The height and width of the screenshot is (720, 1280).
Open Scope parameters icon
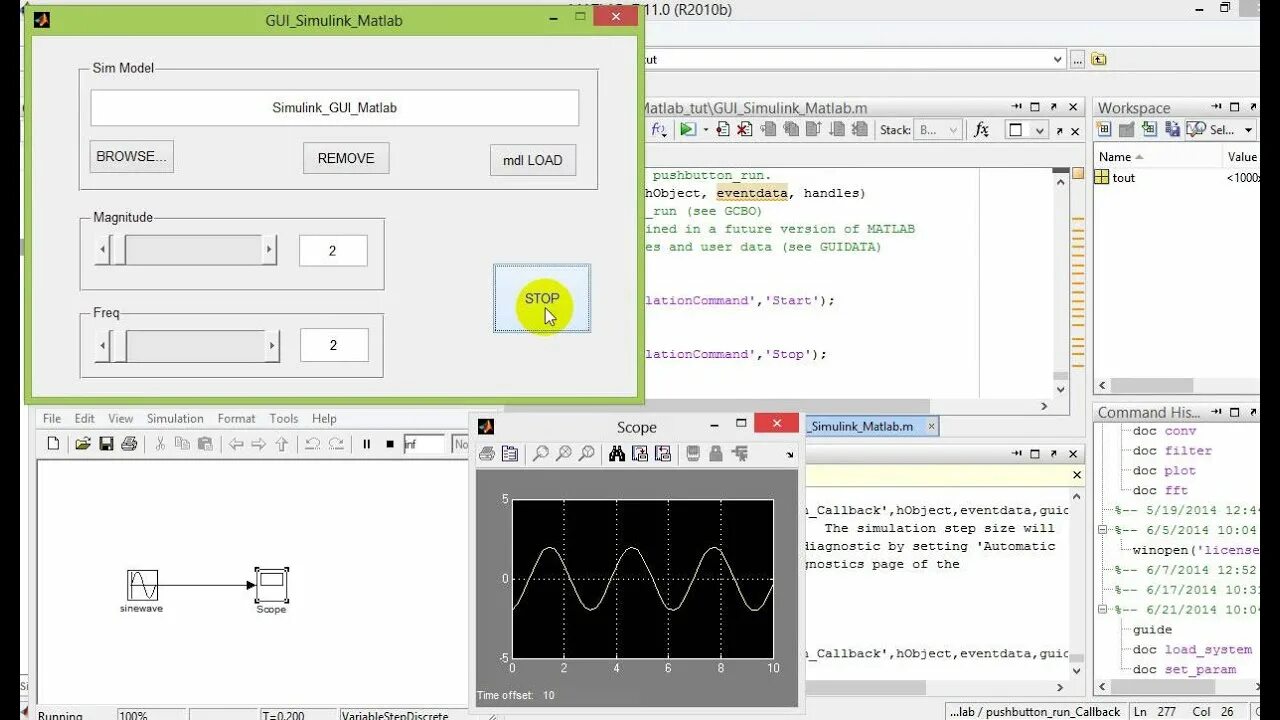click(x=510, y=454)
